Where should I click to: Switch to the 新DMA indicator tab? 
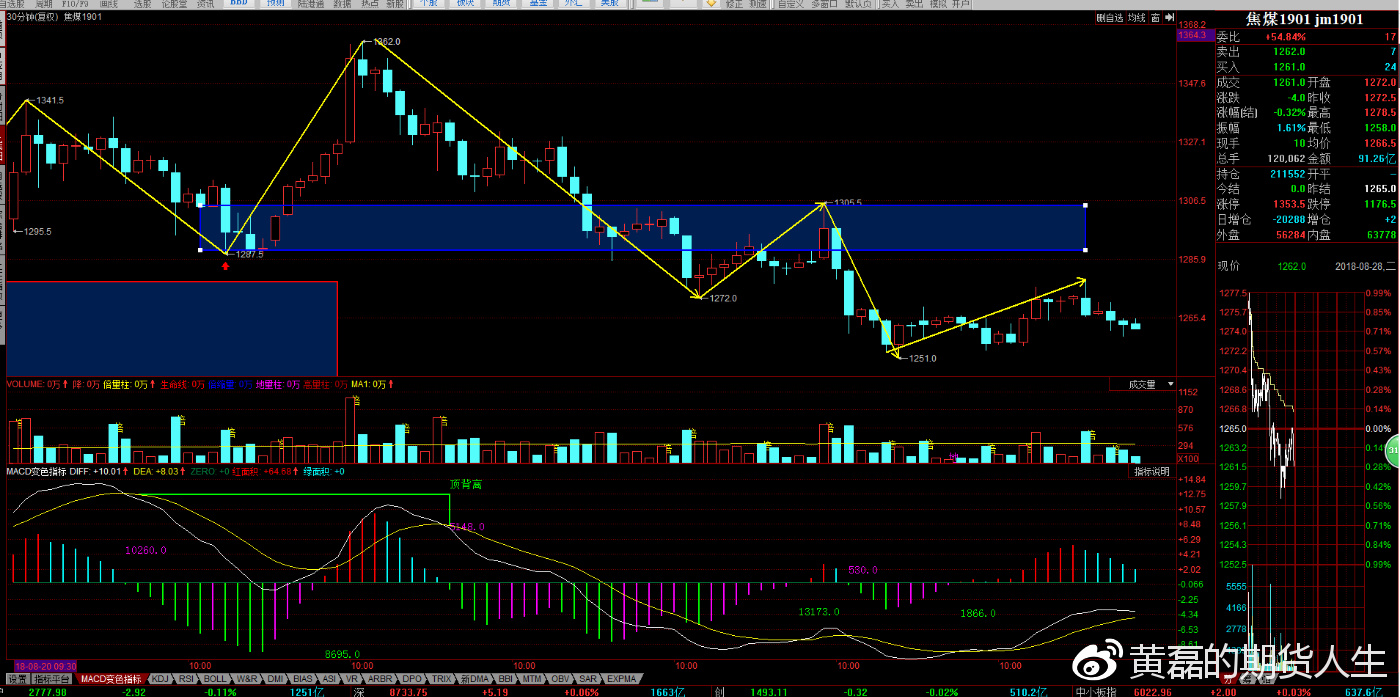(x=475, y=679)
